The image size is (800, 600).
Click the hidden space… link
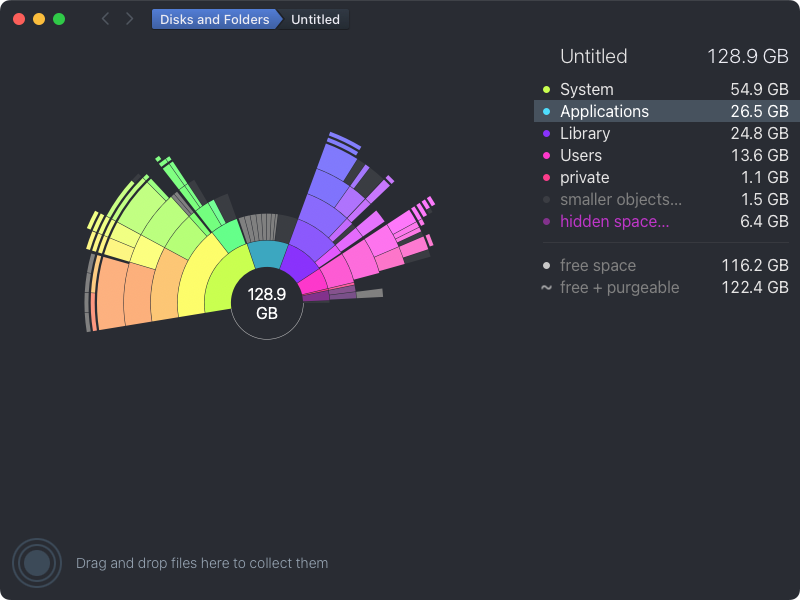click(x=614, y=221)
